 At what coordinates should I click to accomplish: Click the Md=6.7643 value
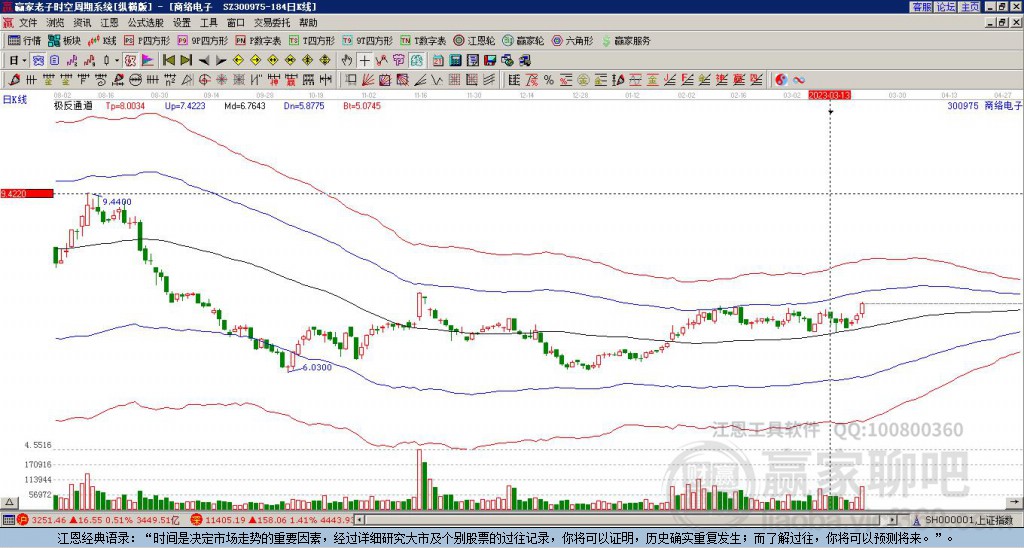[x=245, y=105]
